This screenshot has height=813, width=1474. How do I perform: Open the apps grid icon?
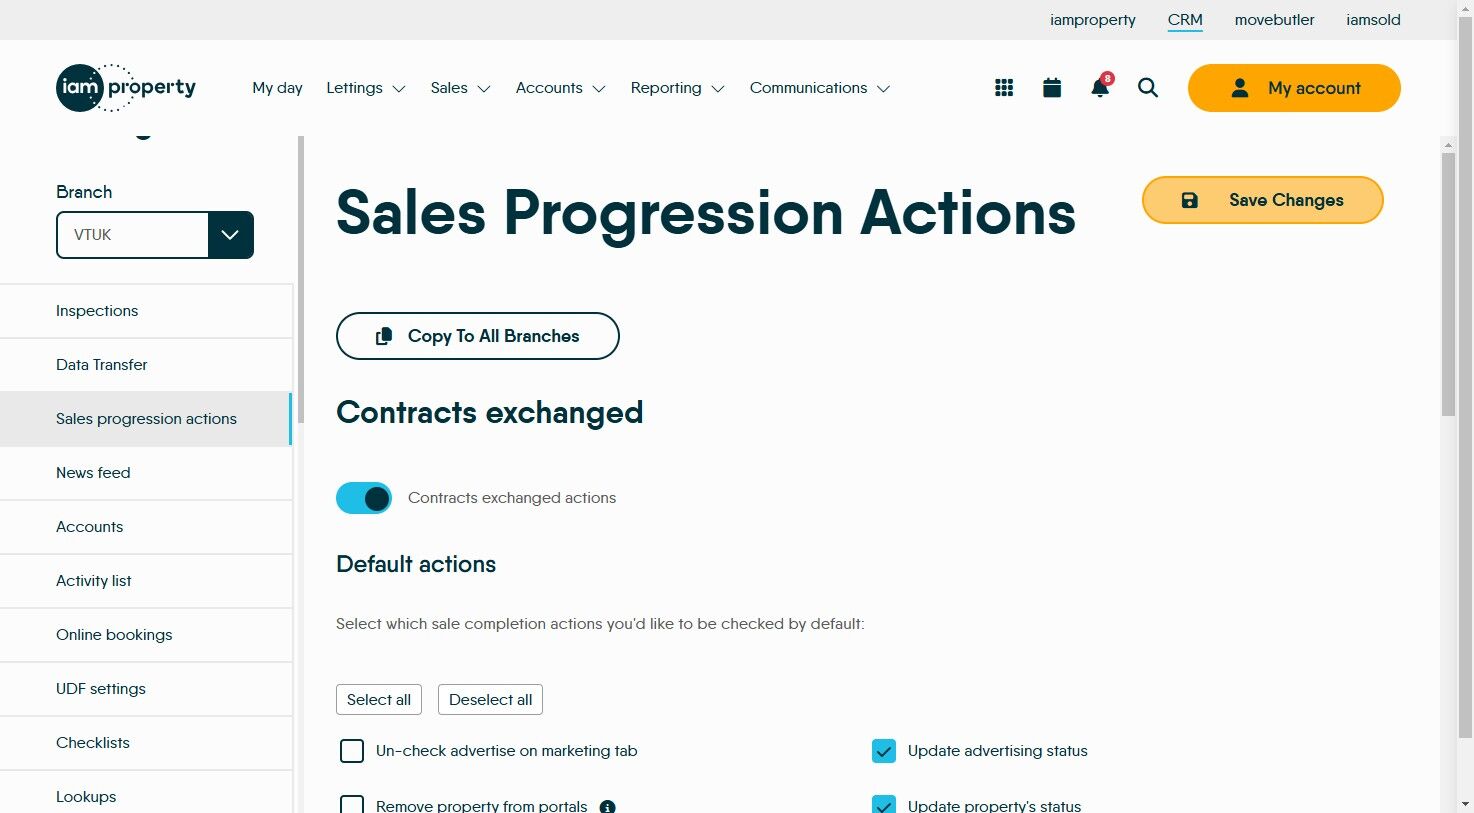tap(1004, 88)
